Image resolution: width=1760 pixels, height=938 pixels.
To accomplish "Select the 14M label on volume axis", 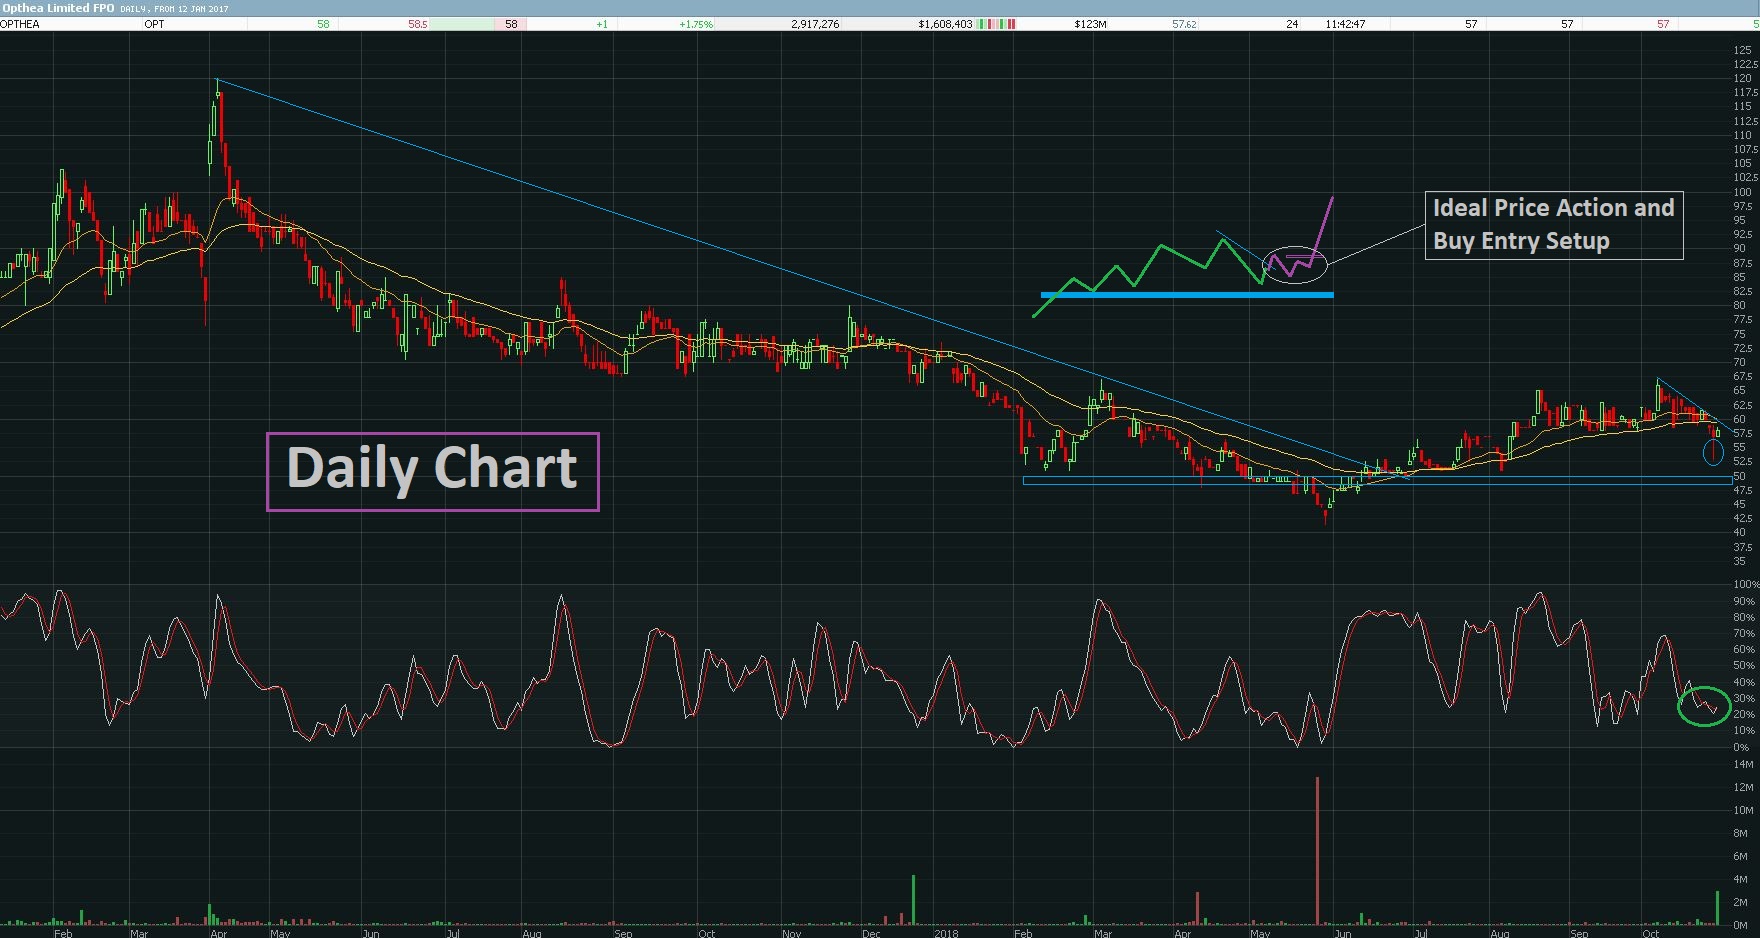I will click(1743, 764).
